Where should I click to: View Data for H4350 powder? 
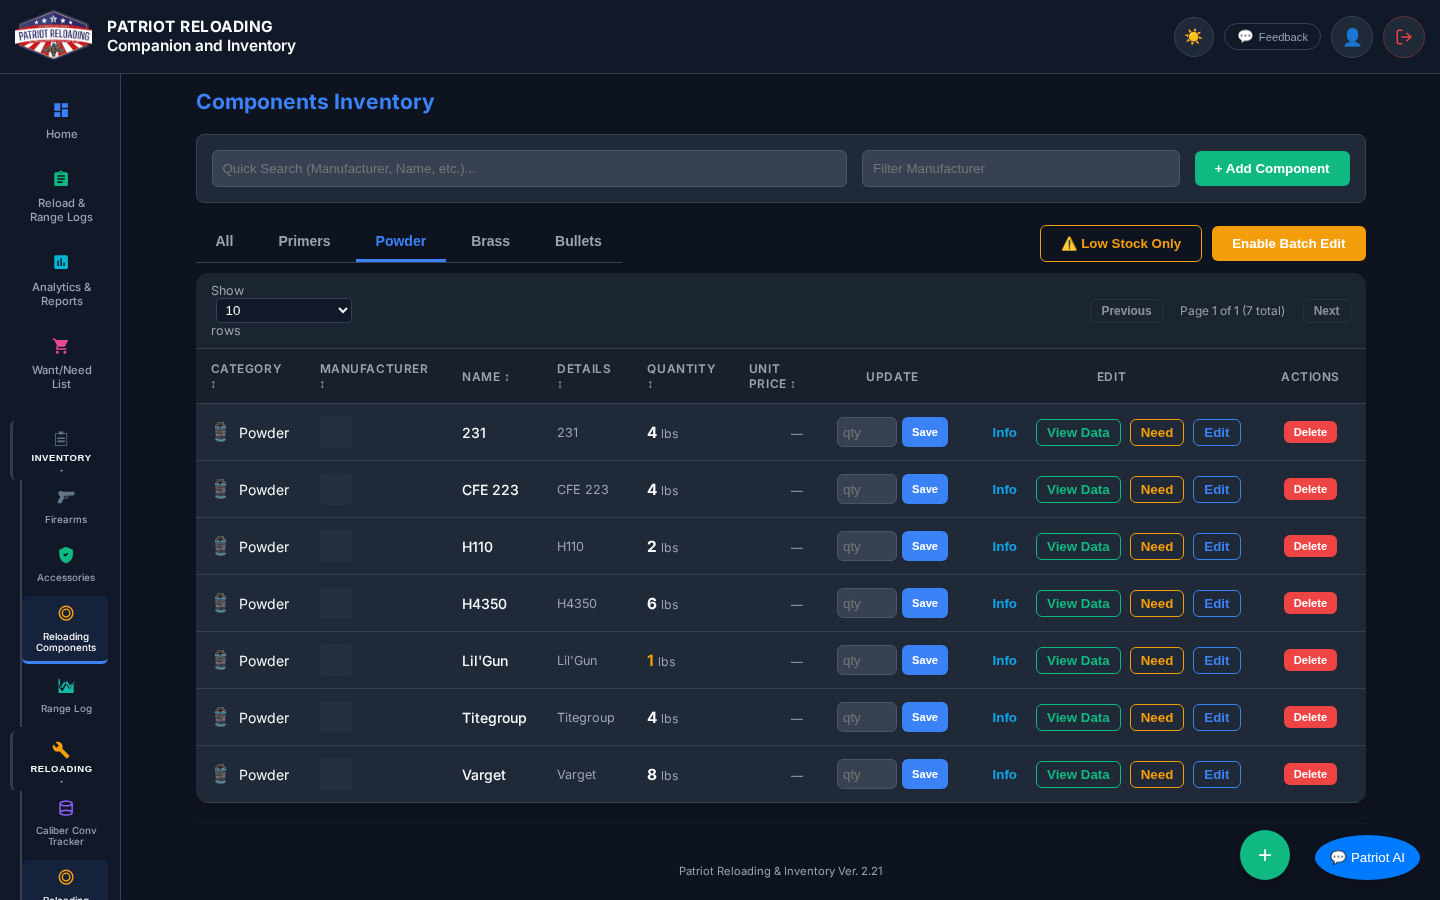[1078, 603]
